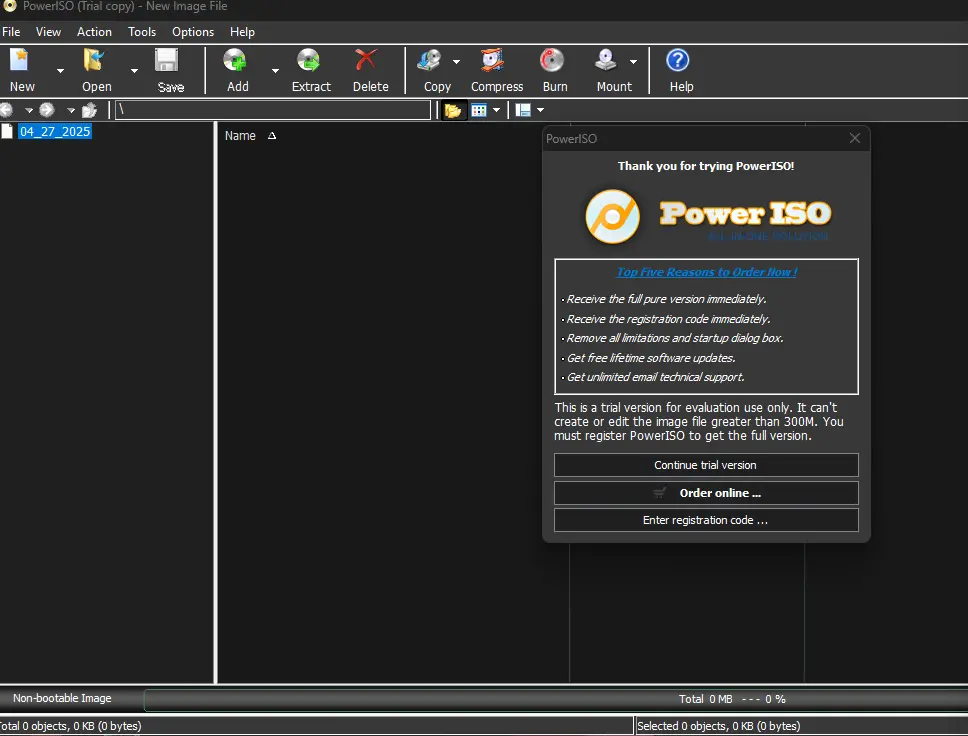Screen dimensions: 968x736
Task: Click Top Five Reasons to Order Now link
Action: (x=707, y=272)
